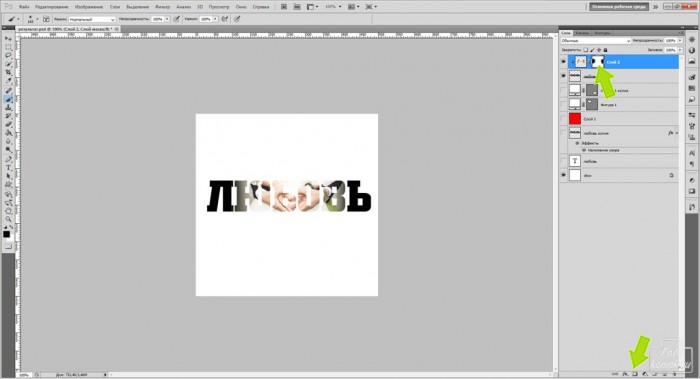Select the Spot Healing Brush tool

pyautogui.click(x=8, y=91)
